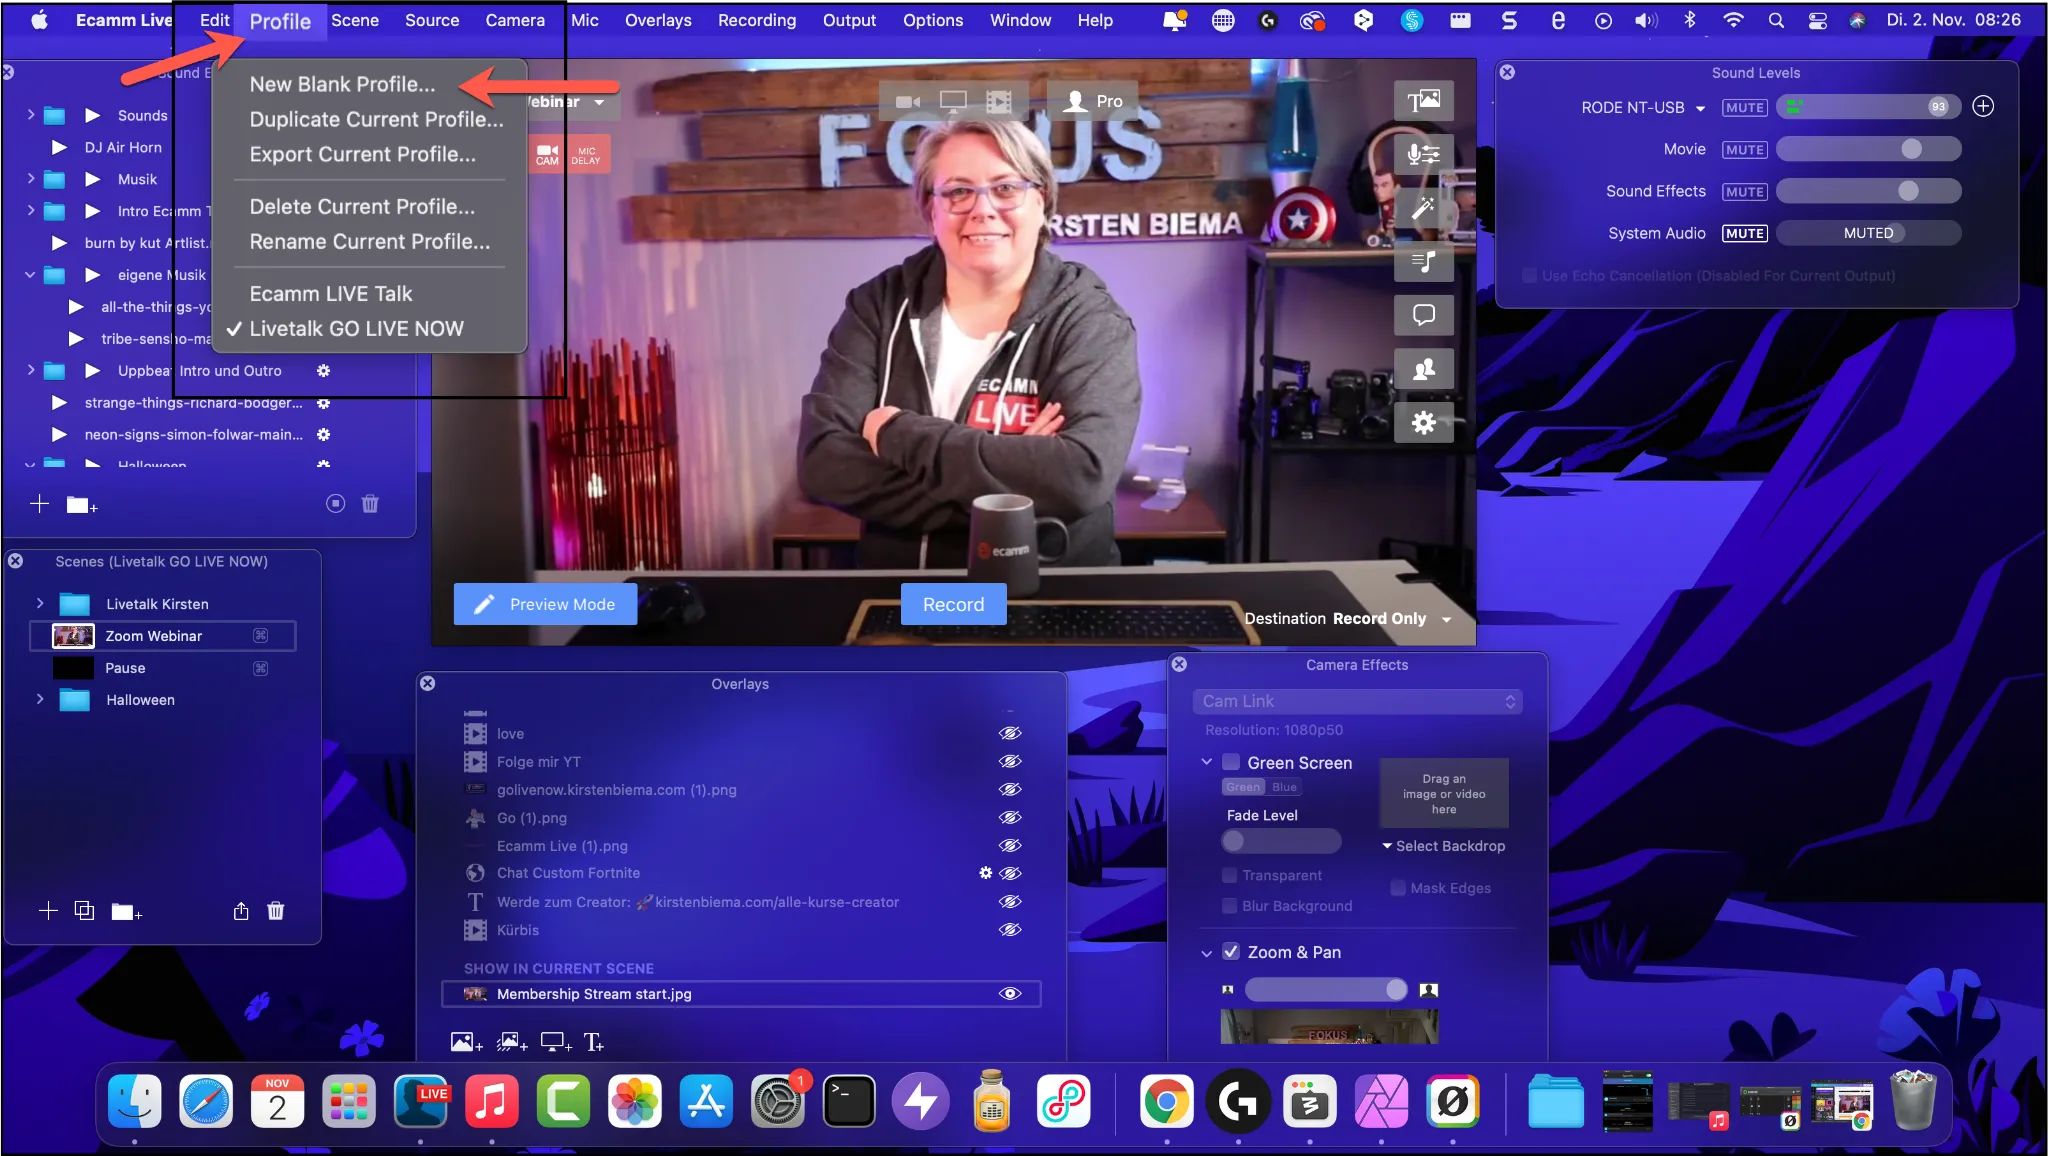Adjust the Fade Level slider
This screenshot has width=2048, height=1156.
coord(1281,841)
